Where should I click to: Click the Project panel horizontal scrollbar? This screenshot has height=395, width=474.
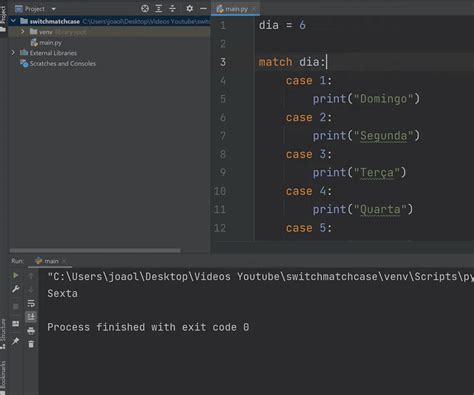95,250
